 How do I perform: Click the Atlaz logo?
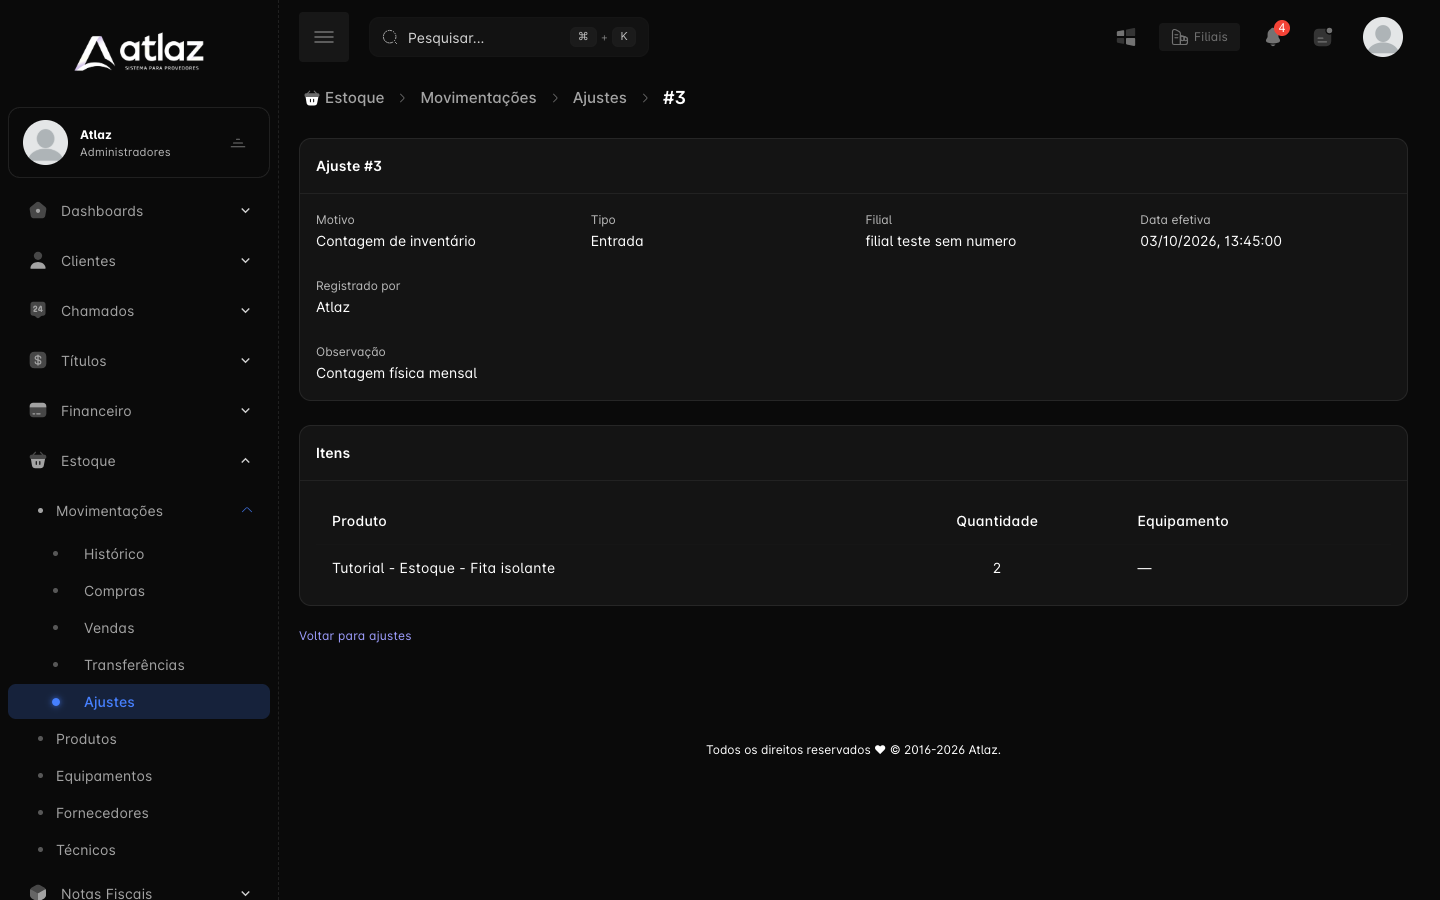(x=139, y=53)
